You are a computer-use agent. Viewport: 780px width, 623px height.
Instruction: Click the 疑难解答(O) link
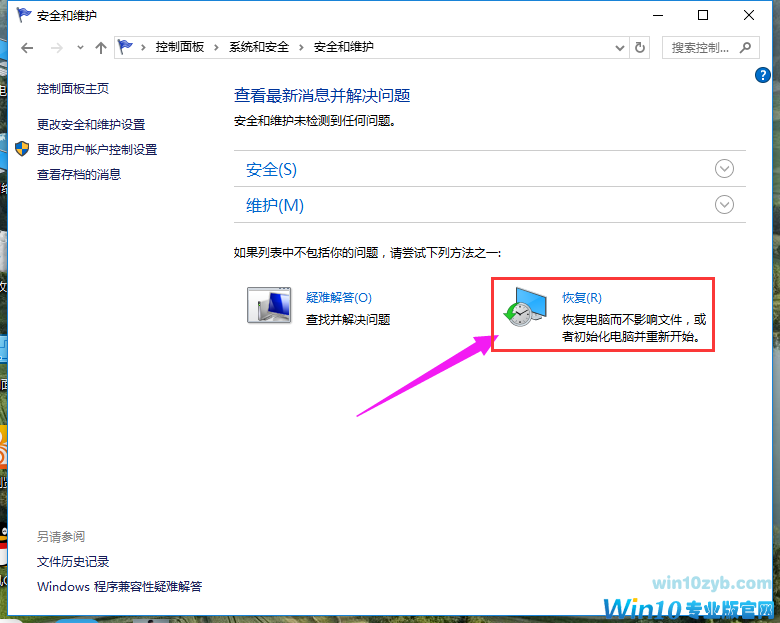339,298
